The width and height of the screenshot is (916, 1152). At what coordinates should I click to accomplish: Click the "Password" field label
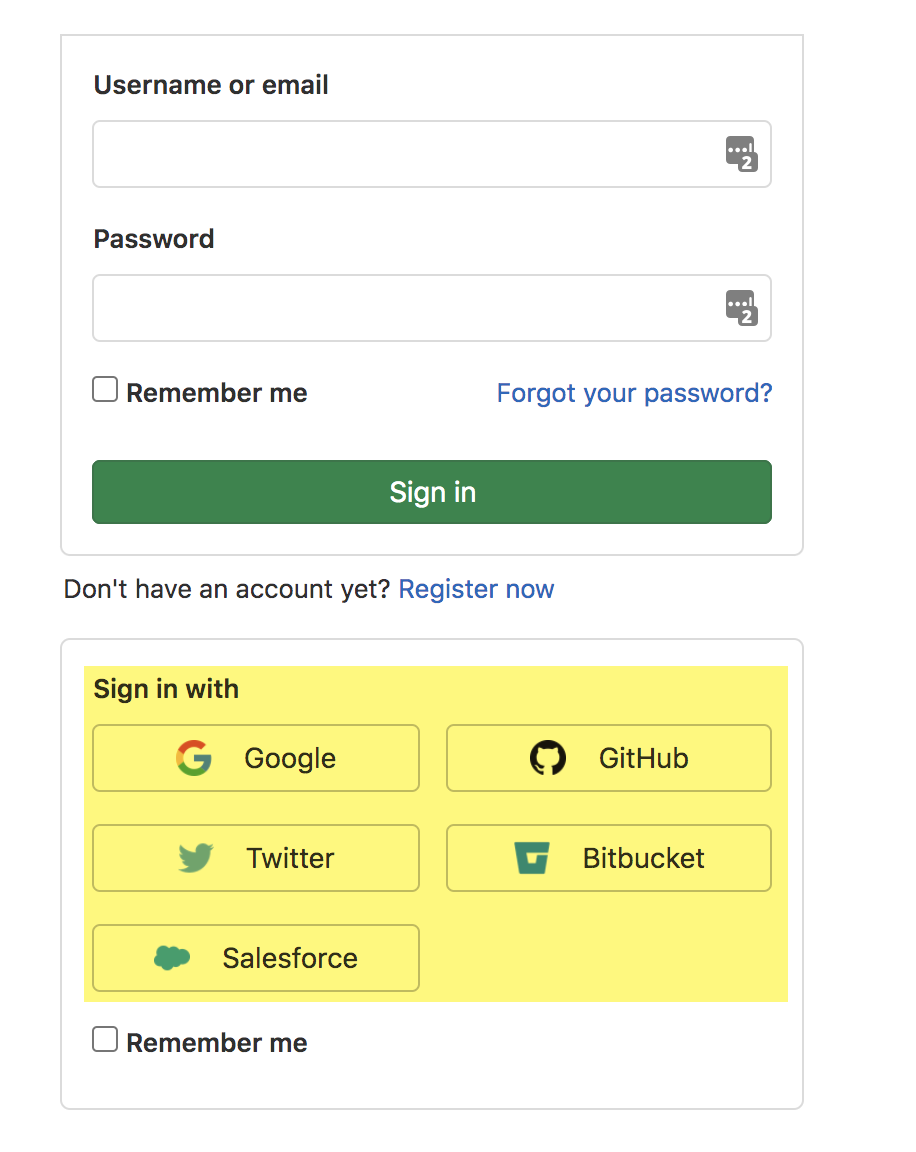tap(154, 239)
